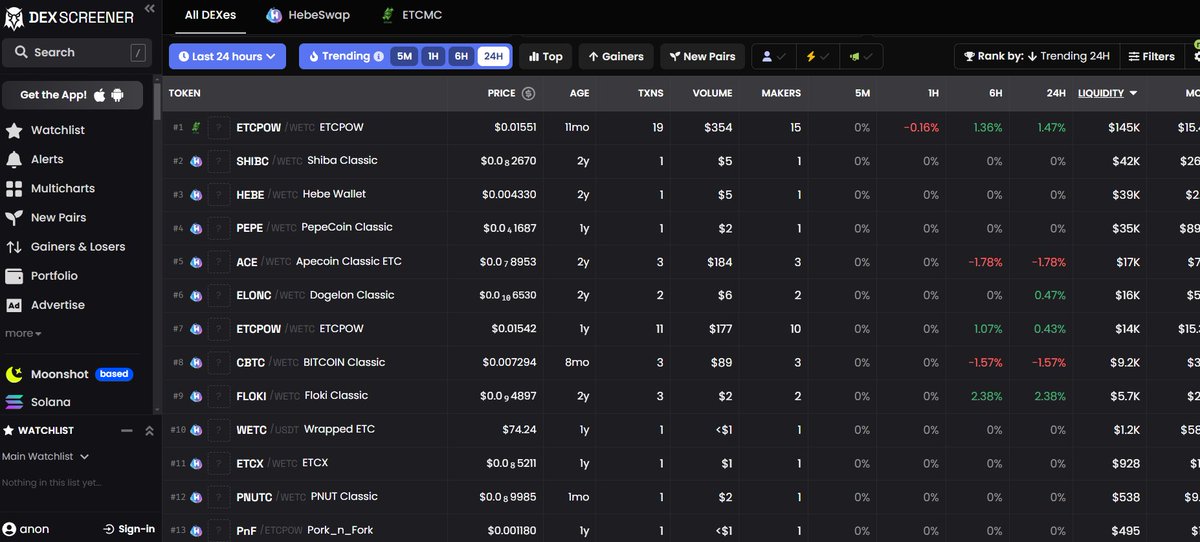Click in the Search input field
Screen dimensions: 1200x542
click(x=76, y=52)
